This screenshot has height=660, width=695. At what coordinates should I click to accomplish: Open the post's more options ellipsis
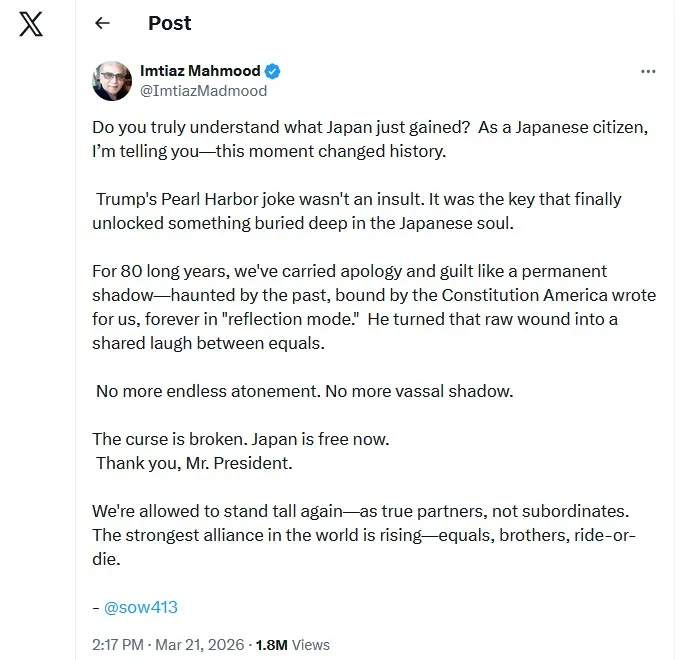(648, 72)
